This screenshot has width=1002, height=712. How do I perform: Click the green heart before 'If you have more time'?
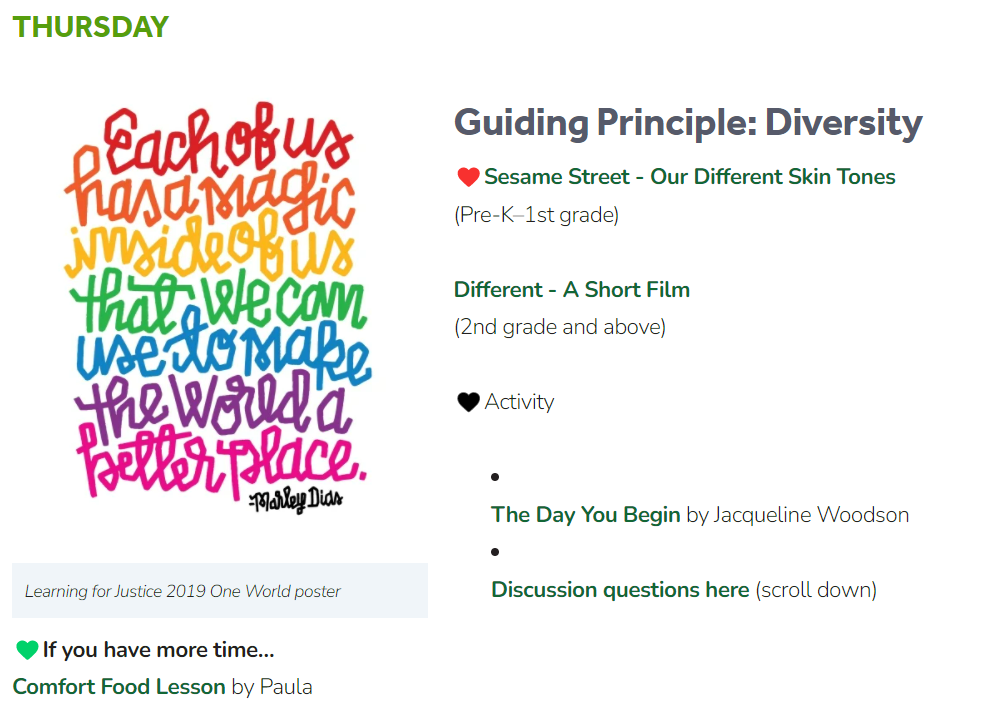[27, 650]
